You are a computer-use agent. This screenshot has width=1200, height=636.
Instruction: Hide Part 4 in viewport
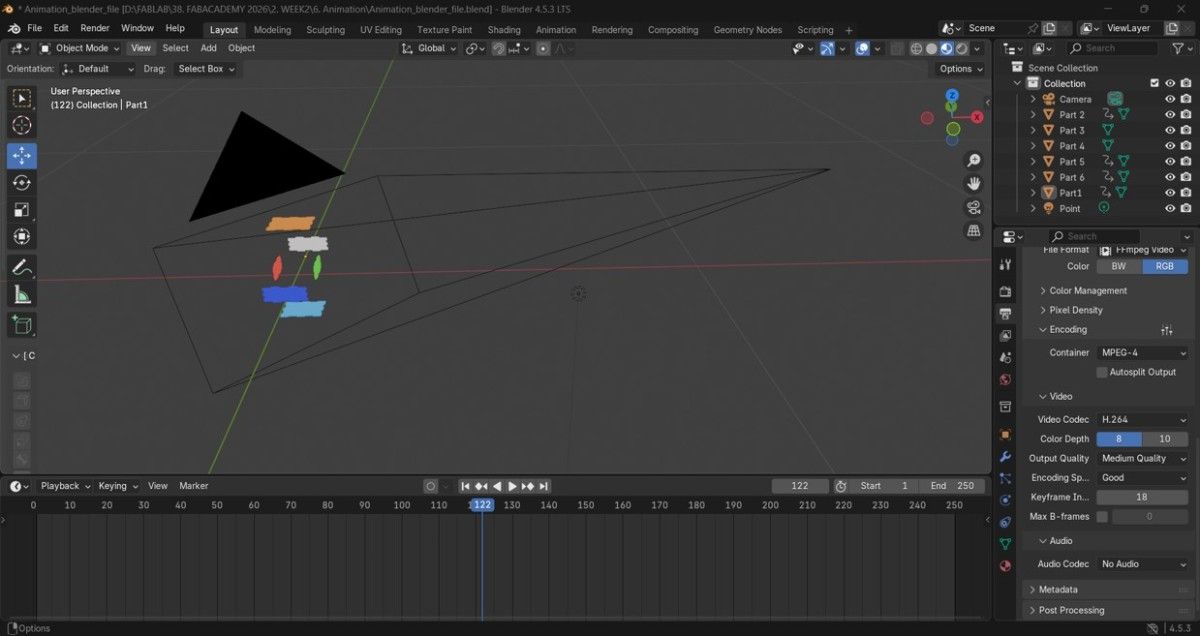1169,146
